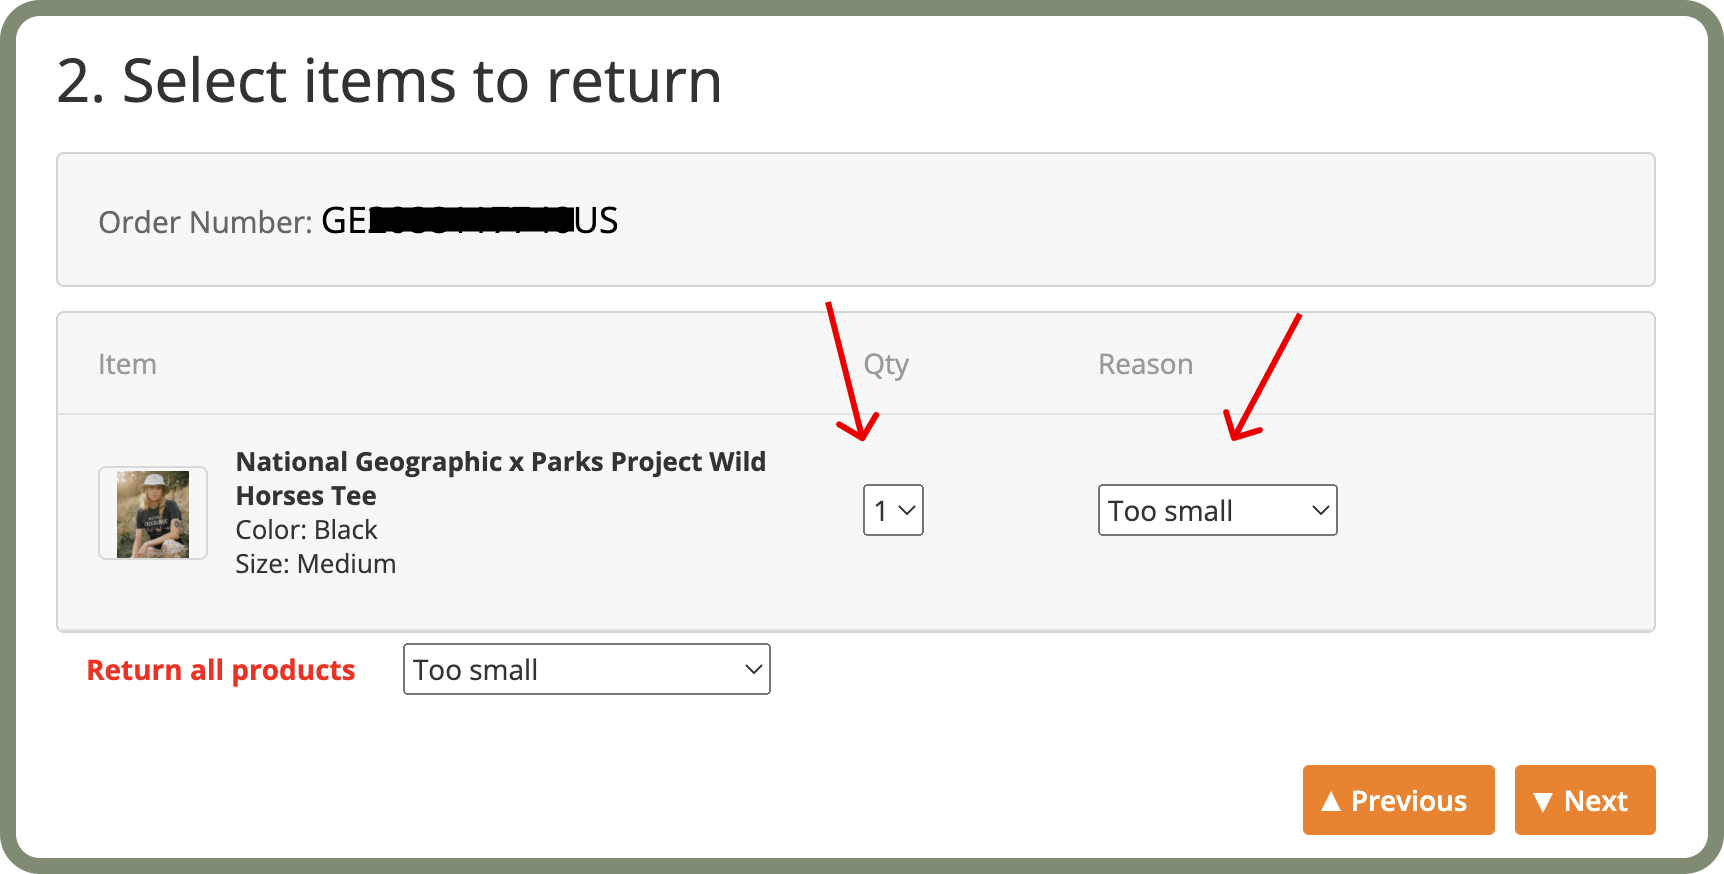Click the Item column header
The image size is (1724, 874).
127,363
